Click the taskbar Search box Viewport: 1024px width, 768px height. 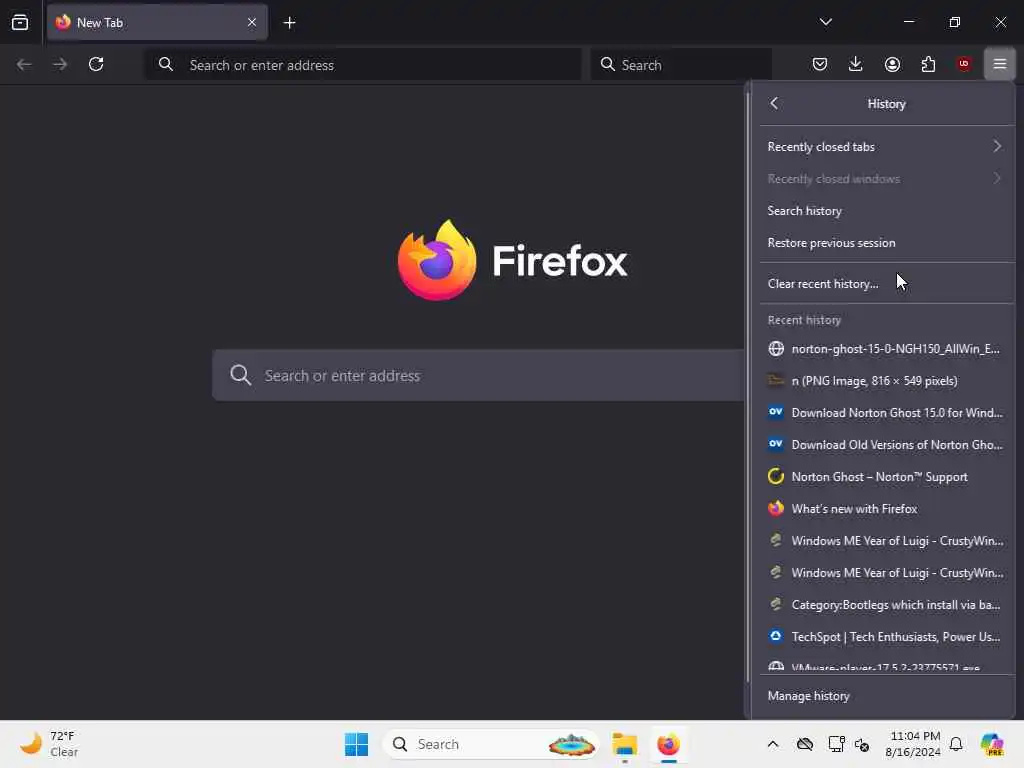tap(490, 744)
